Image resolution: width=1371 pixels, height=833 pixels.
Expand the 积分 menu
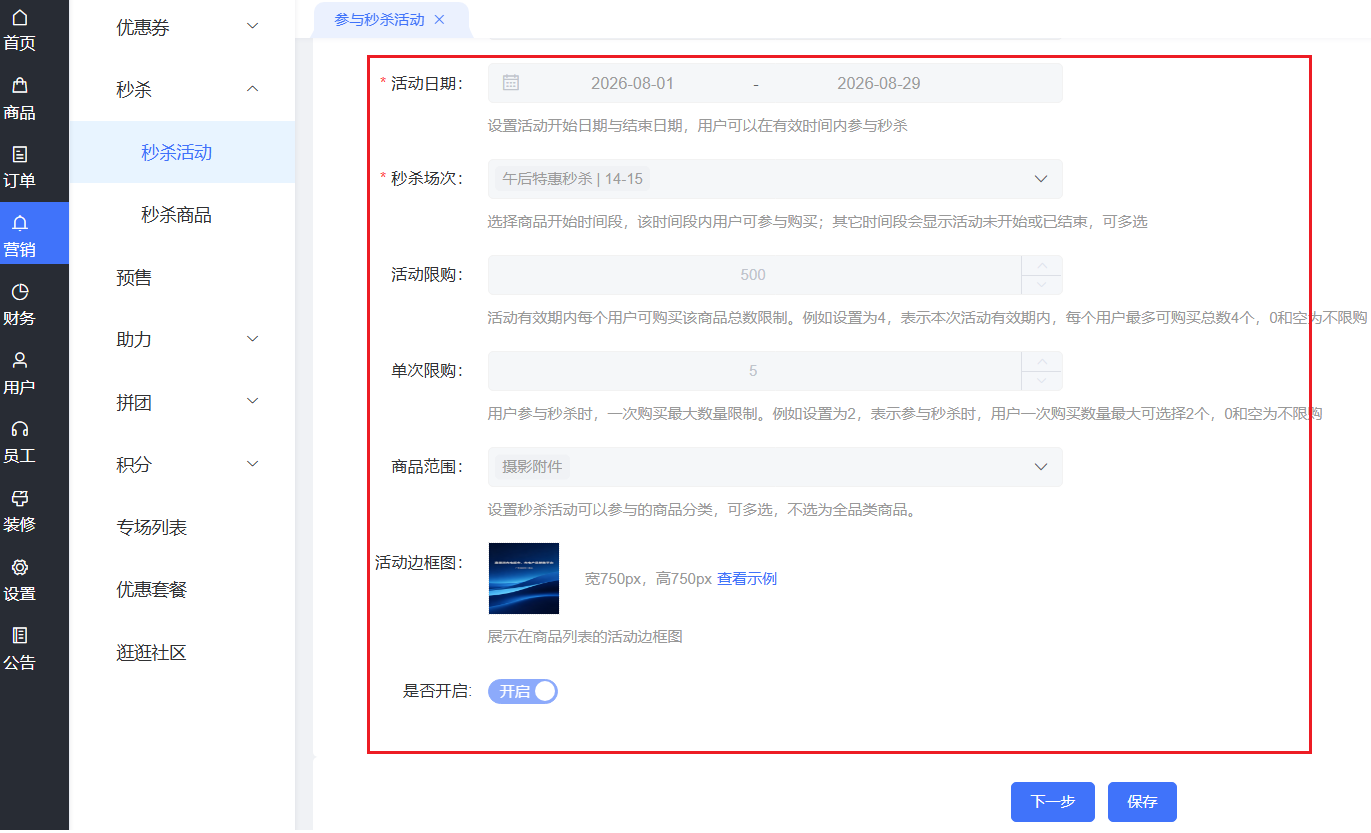click(252, 464)
